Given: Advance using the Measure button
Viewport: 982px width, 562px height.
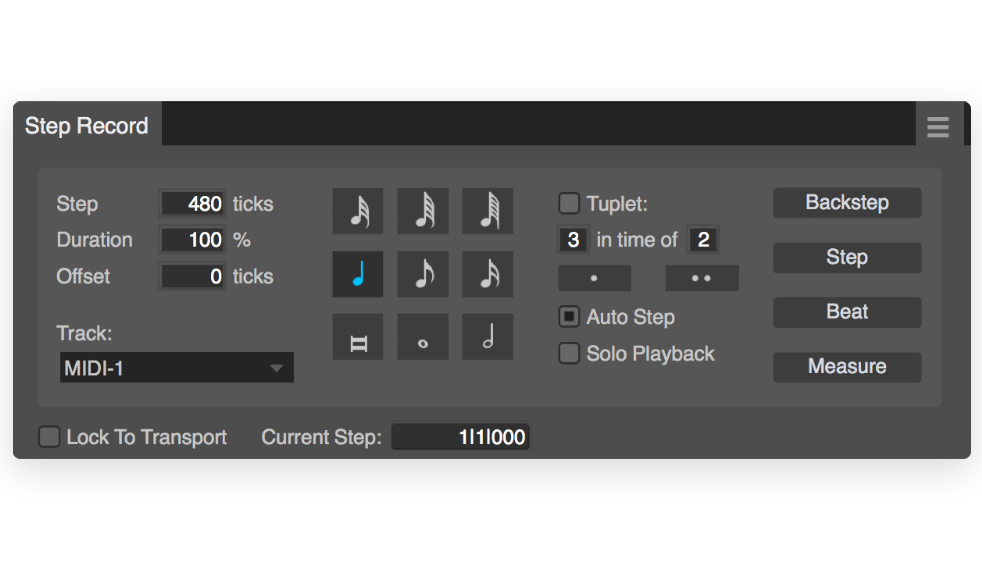Looking at the screenshot, I should tap(847, 367).
